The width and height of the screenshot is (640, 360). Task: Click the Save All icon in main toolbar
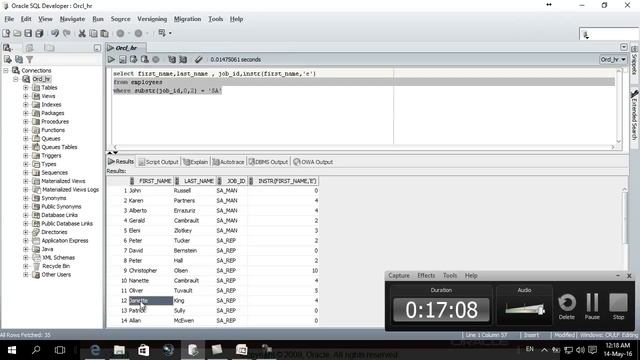(x=40, y=33)
